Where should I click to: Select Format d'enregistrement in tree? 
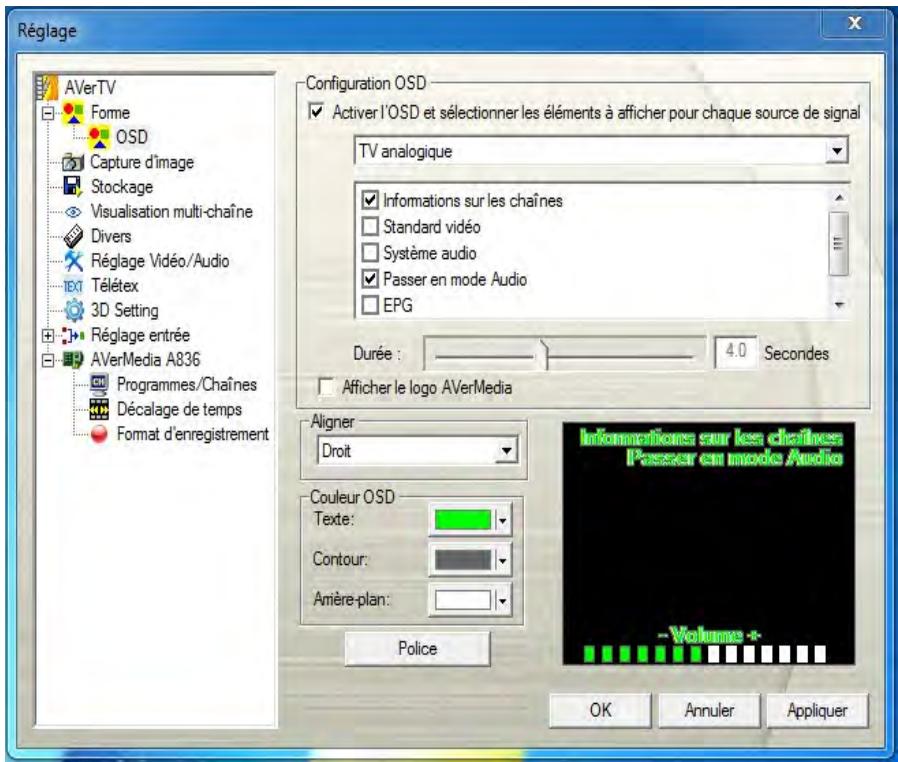tap(193, 435)
